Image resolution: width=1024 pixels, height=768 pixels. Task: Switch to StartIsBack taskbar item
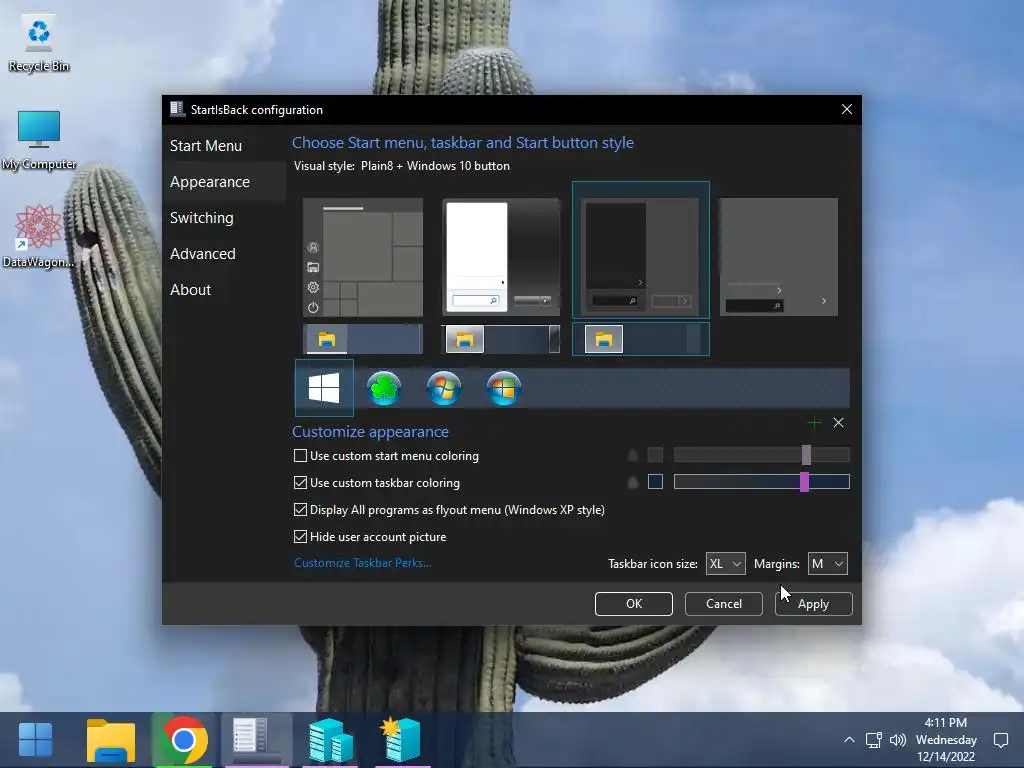pyautogui.click(x=256, y=740)
